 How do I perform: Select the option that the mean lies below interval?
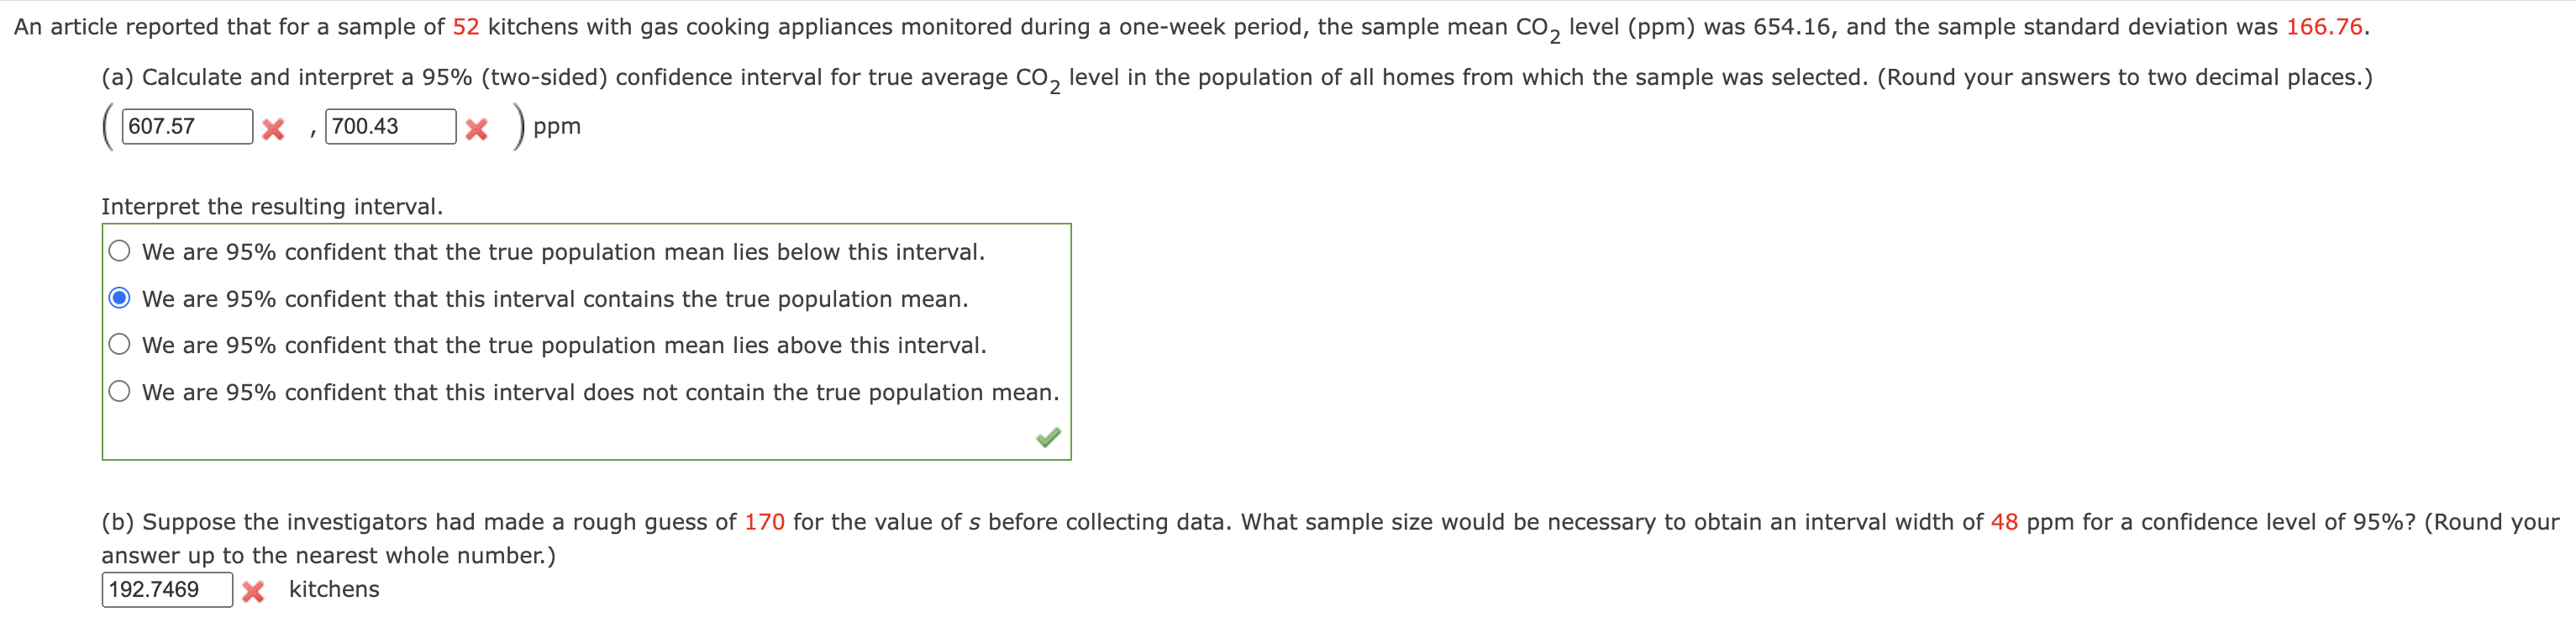click(119, 251)
